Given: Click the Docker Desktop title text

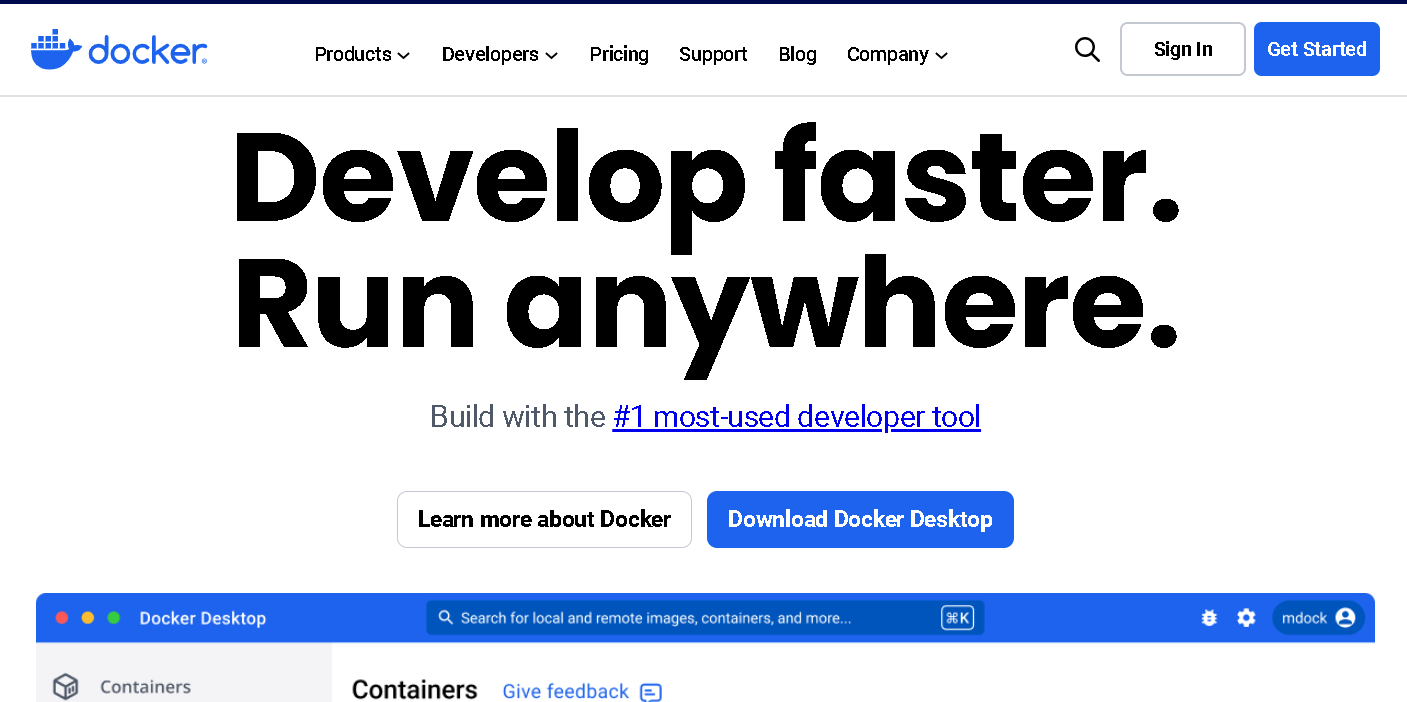Looking at the screenshot, I should pos(203,618).
